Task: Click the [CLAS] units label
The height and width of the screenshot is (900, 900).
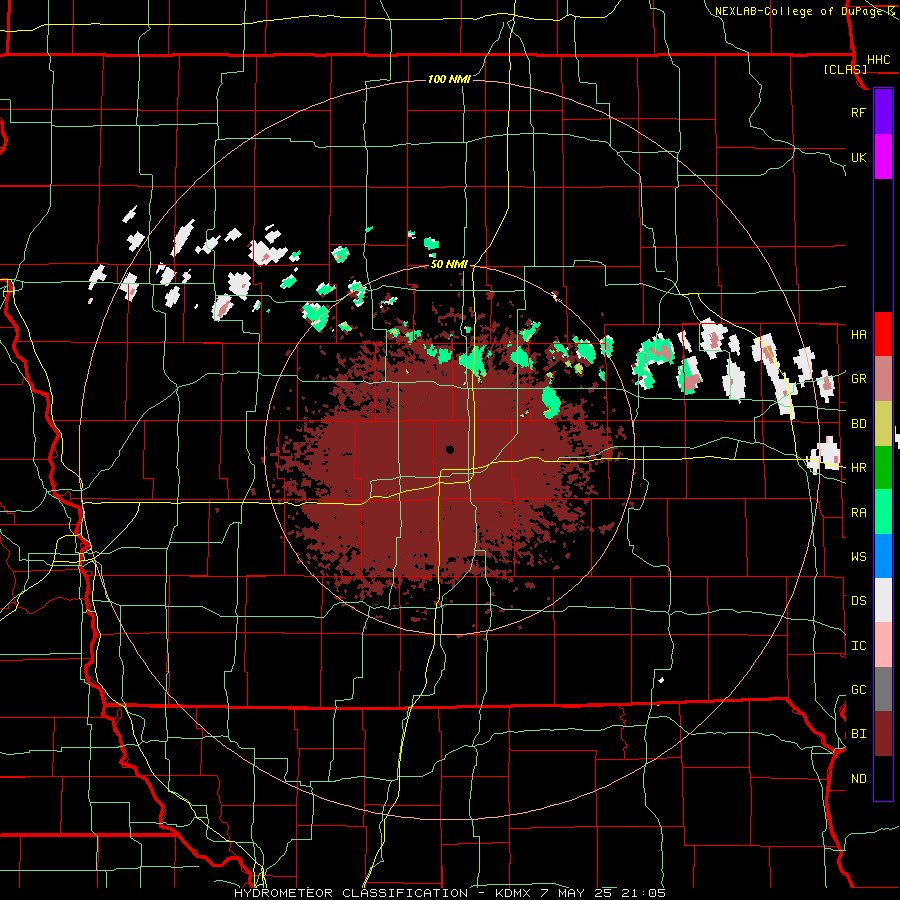Action: pyautogui.click(x=845, y=69)
